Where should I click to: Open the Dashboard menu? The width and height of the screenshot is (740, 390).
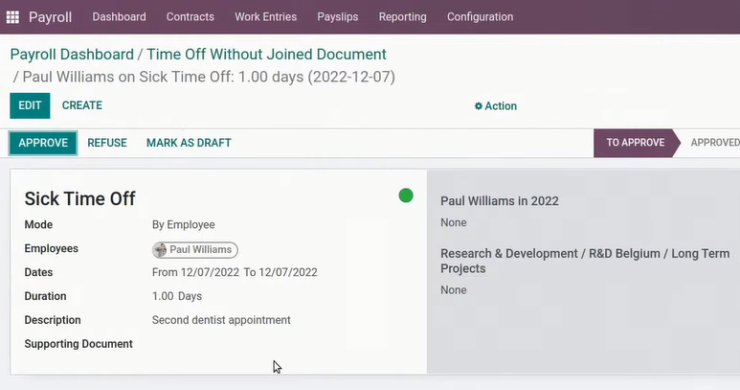point(119,17)
